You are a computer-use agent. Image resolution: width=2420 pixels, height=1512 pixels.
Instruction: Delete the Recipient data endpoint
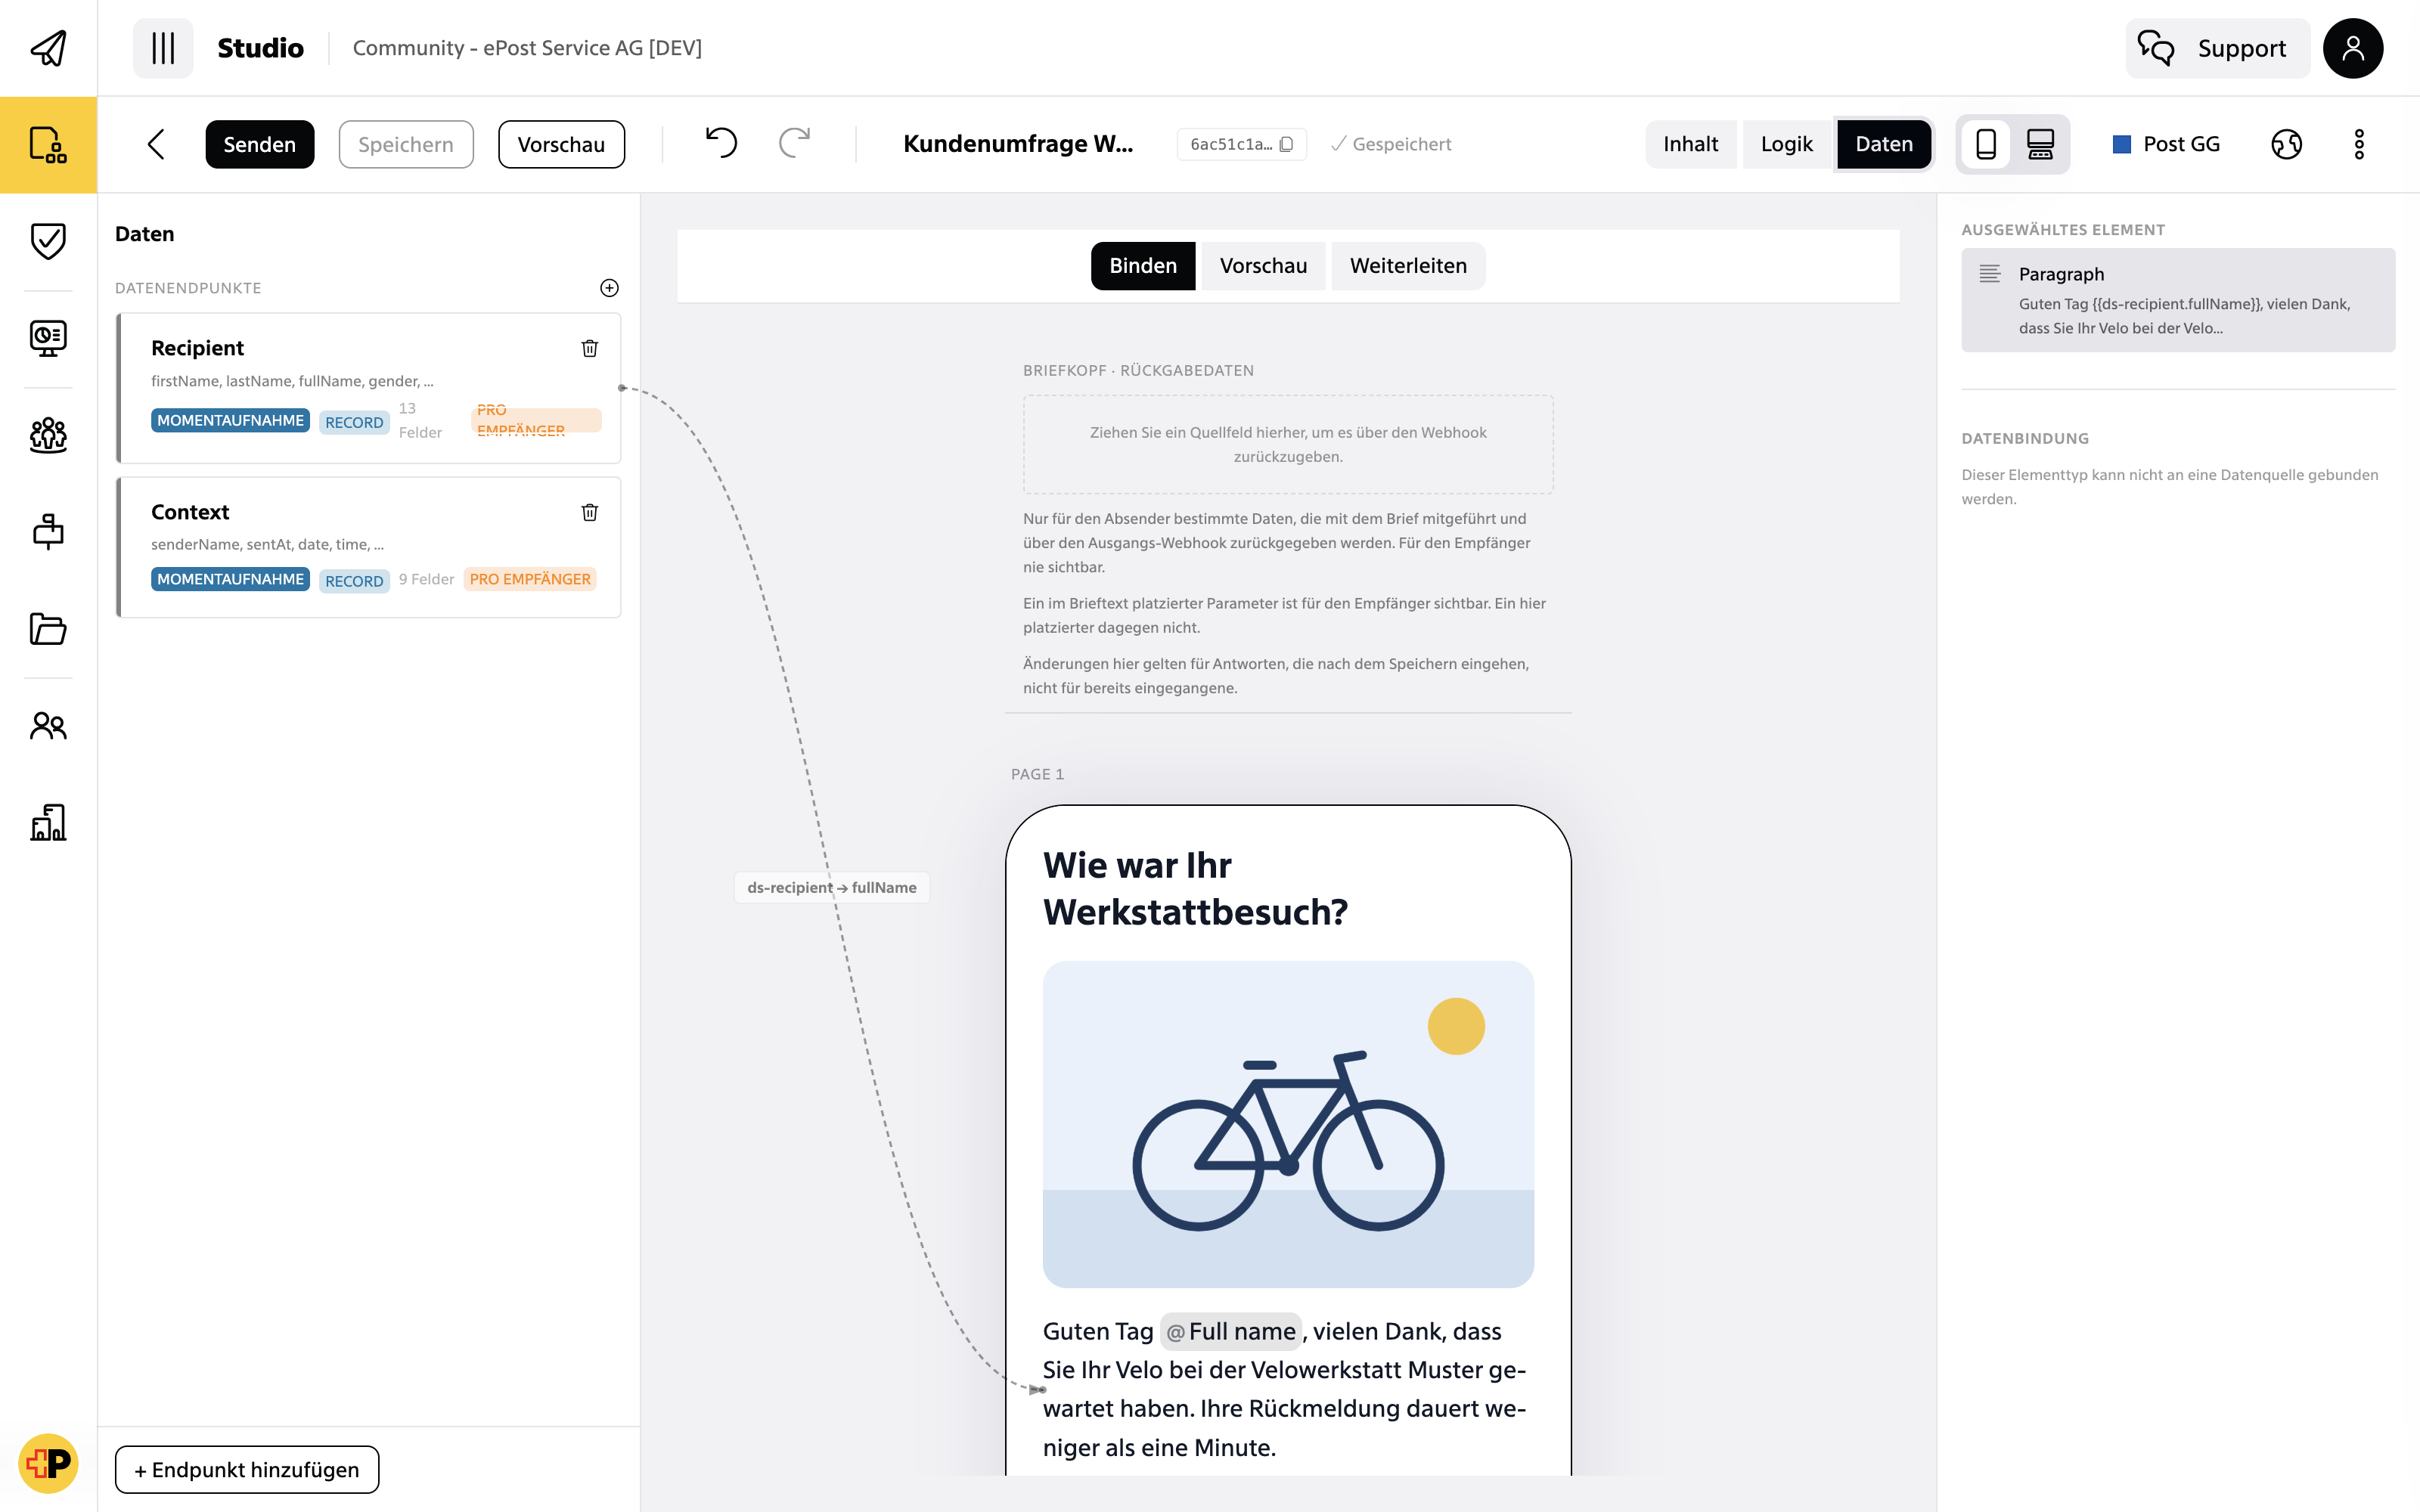(590, 348)
